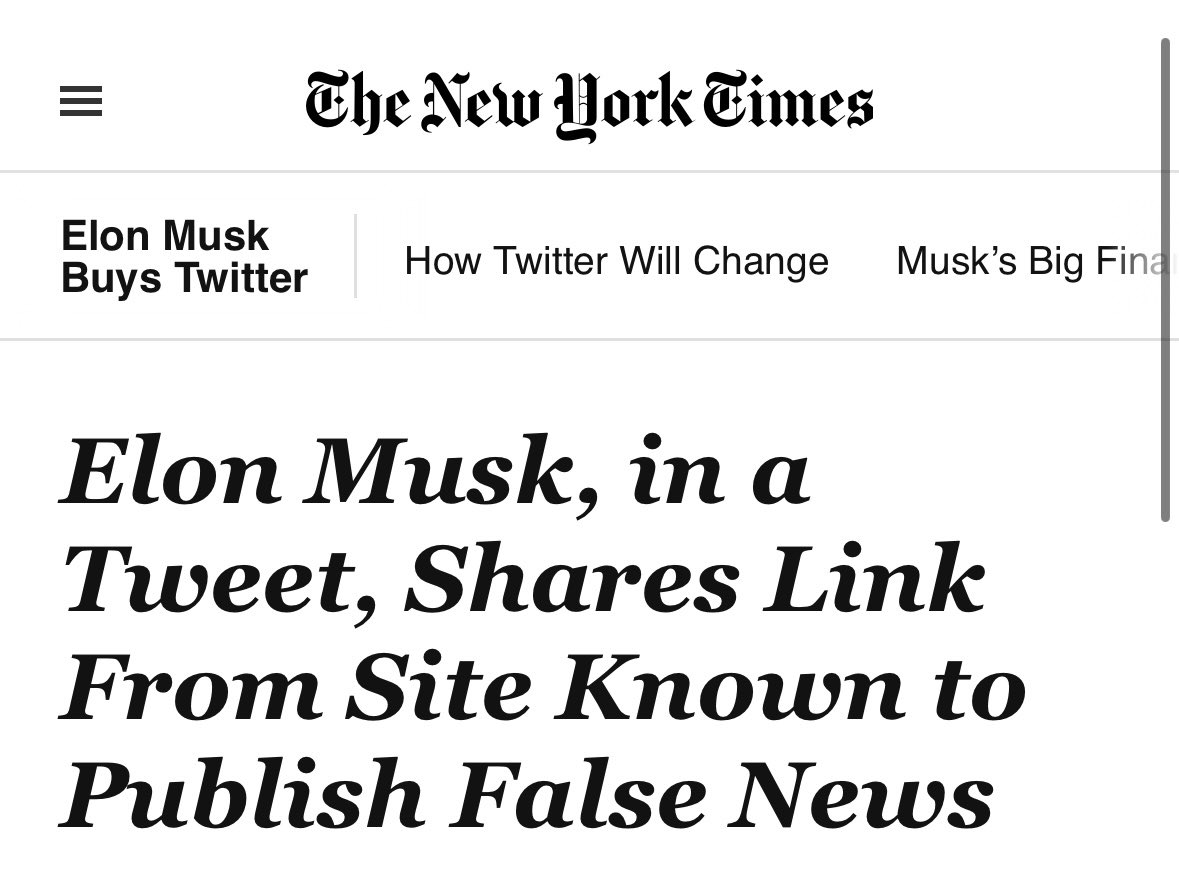Click the headline's first line "Elon Musk, in a"

tap(435, 472)
